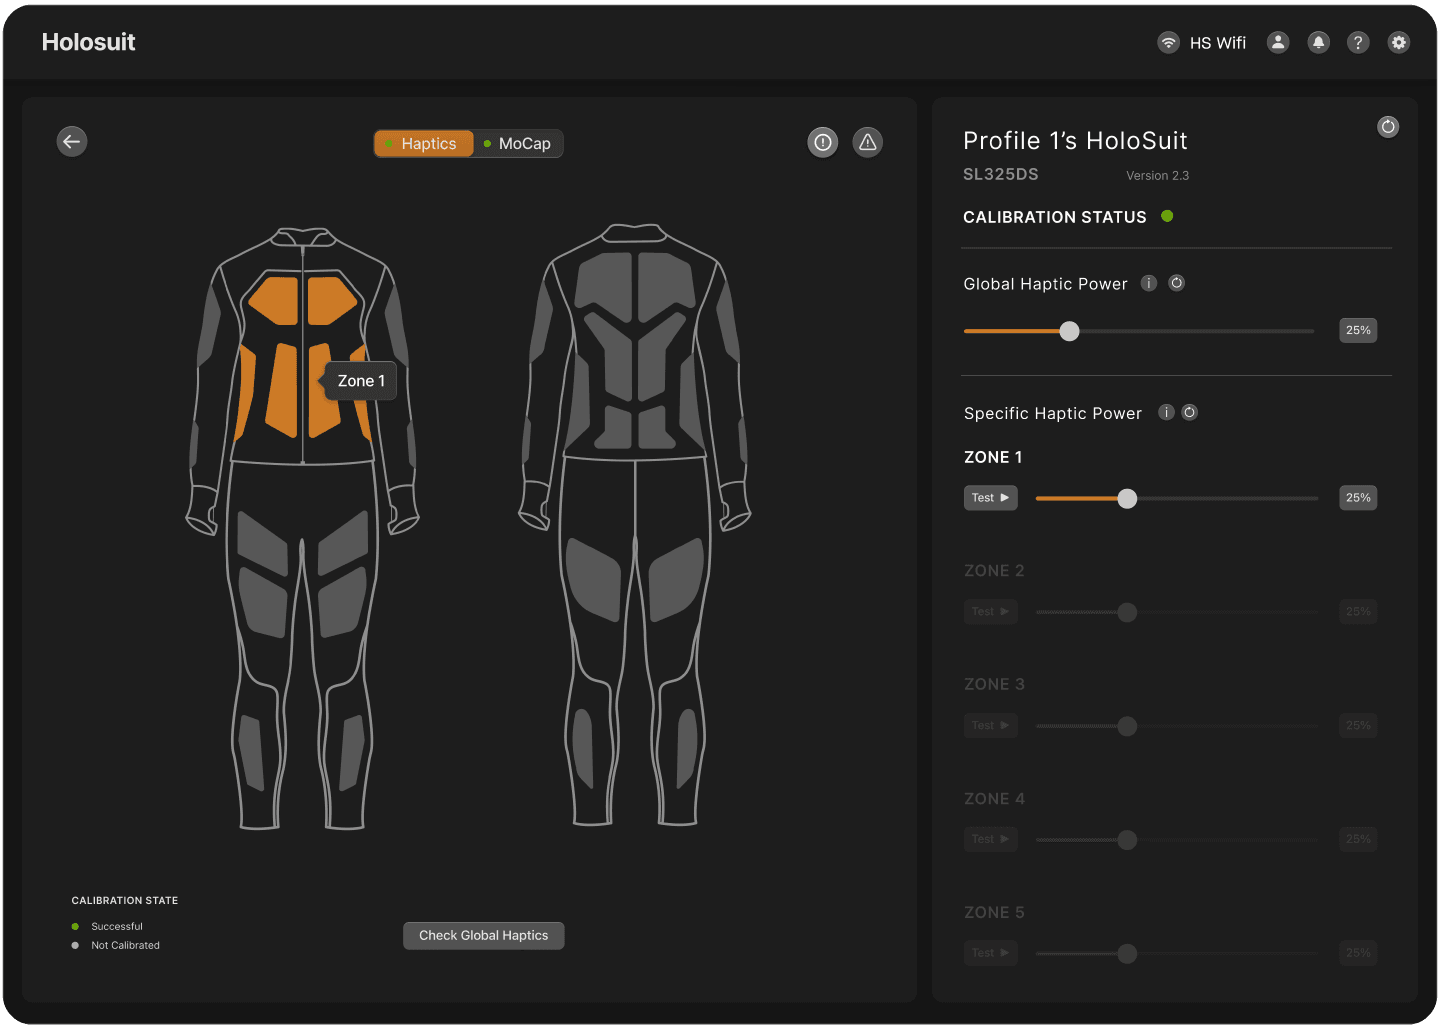This screenshot has width=1440, height=1029.
Task: Open the user profile icon
Action: [x=1278, y=42]
